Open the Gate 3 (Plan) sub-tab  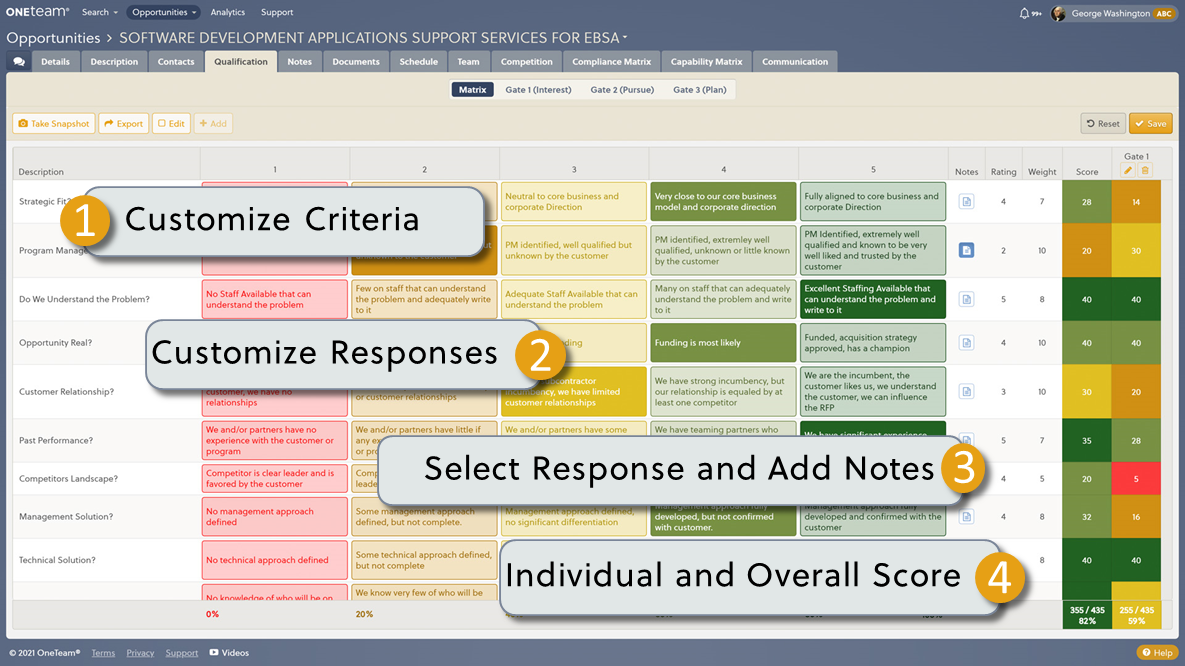tap(700, 89)
